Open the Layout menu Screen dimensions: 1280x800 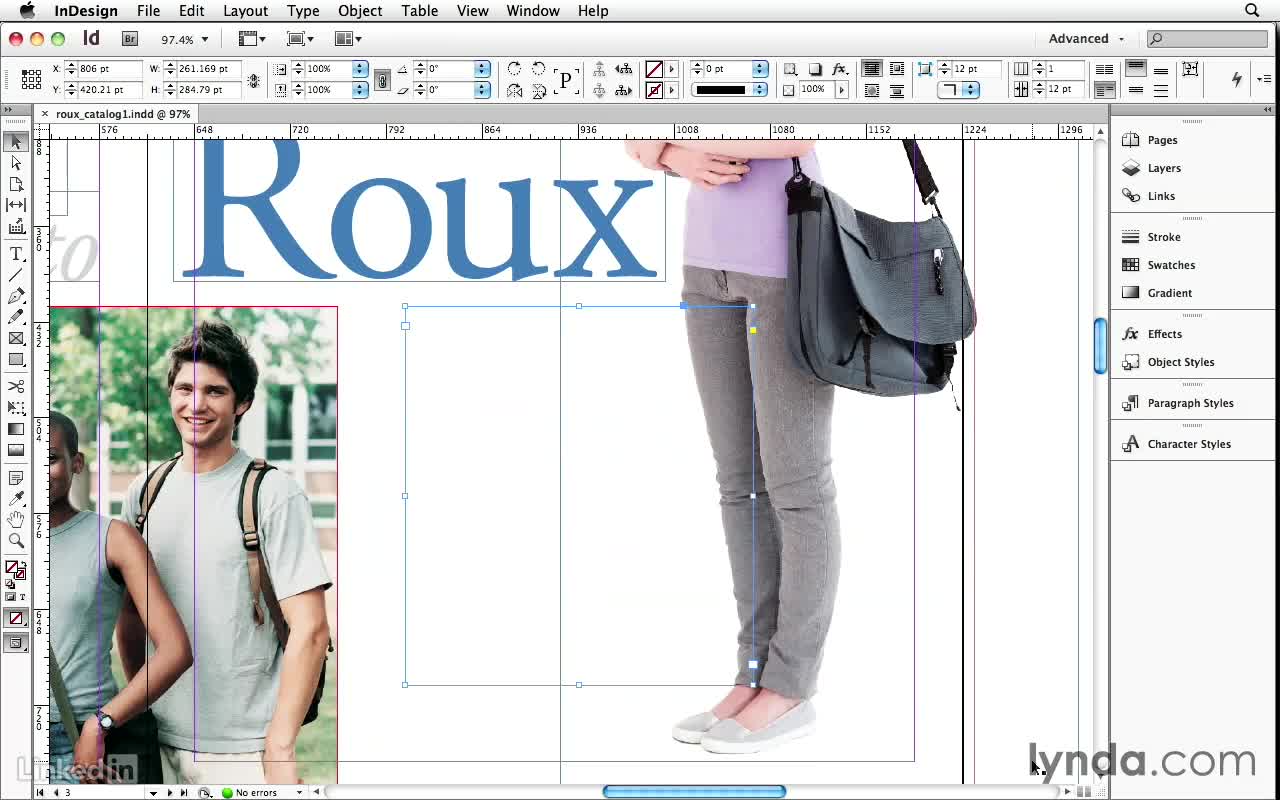[x=245, y=11]
